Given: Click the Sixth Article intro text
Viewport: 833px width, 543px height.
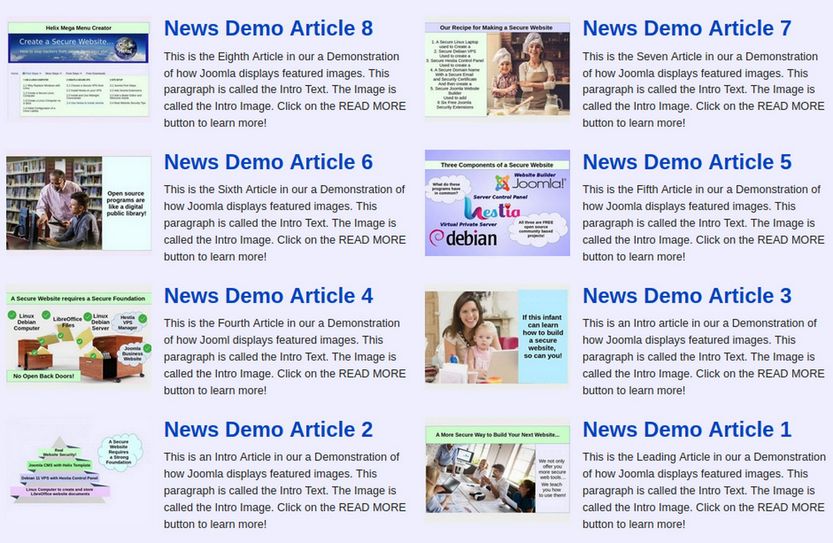Looking at the screenshot, I should (x=285, y=223).
